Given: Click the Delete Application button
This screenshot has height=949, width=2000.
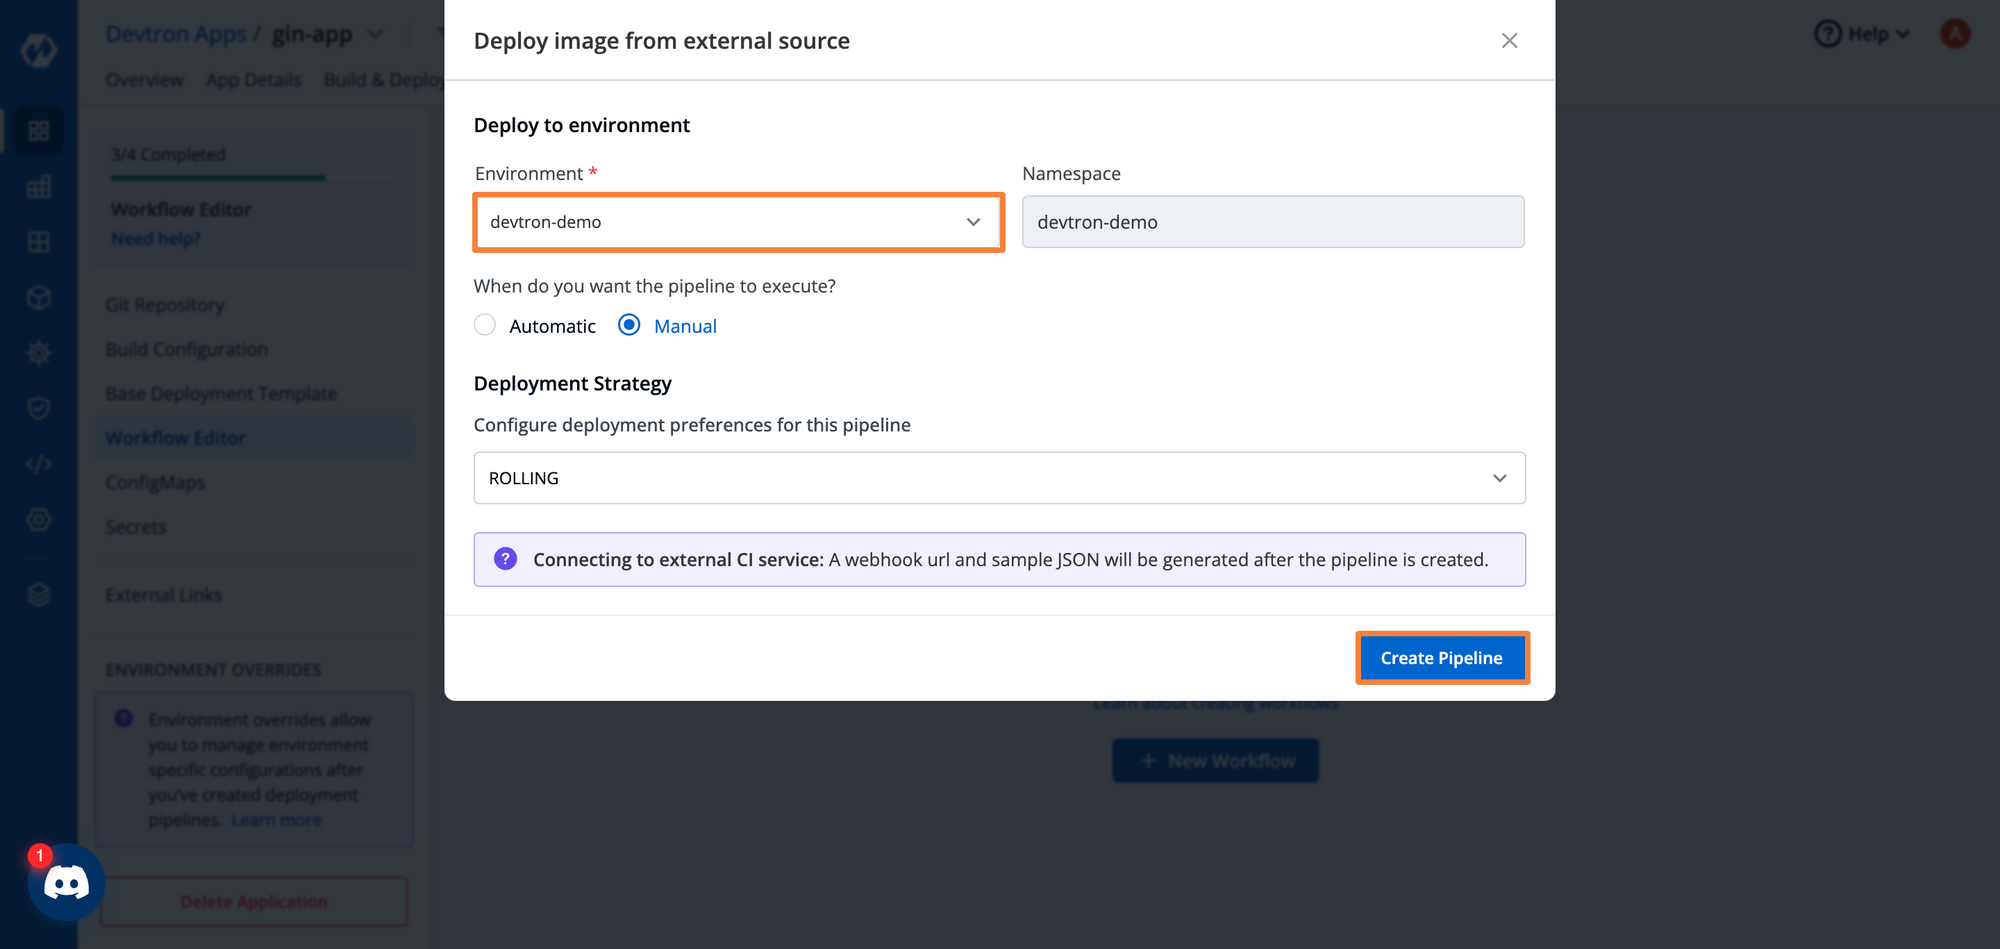Looking at the screenshot, I should coord(254,902).
